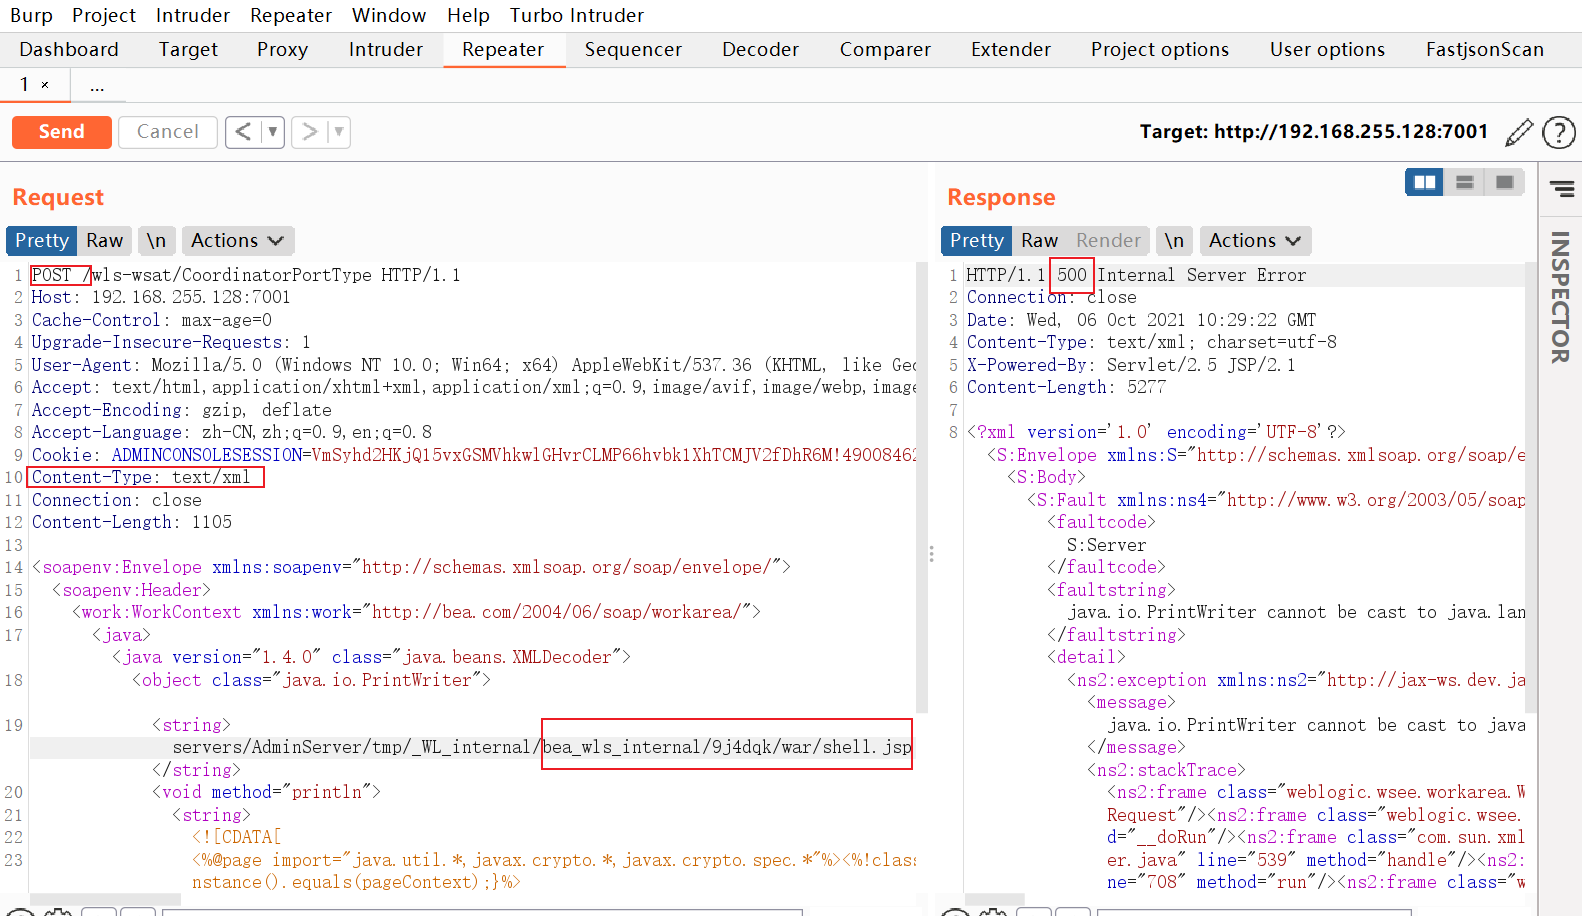Switch Request view to Pretty
Screen dimensions: 1582x916
pos(42,240)
